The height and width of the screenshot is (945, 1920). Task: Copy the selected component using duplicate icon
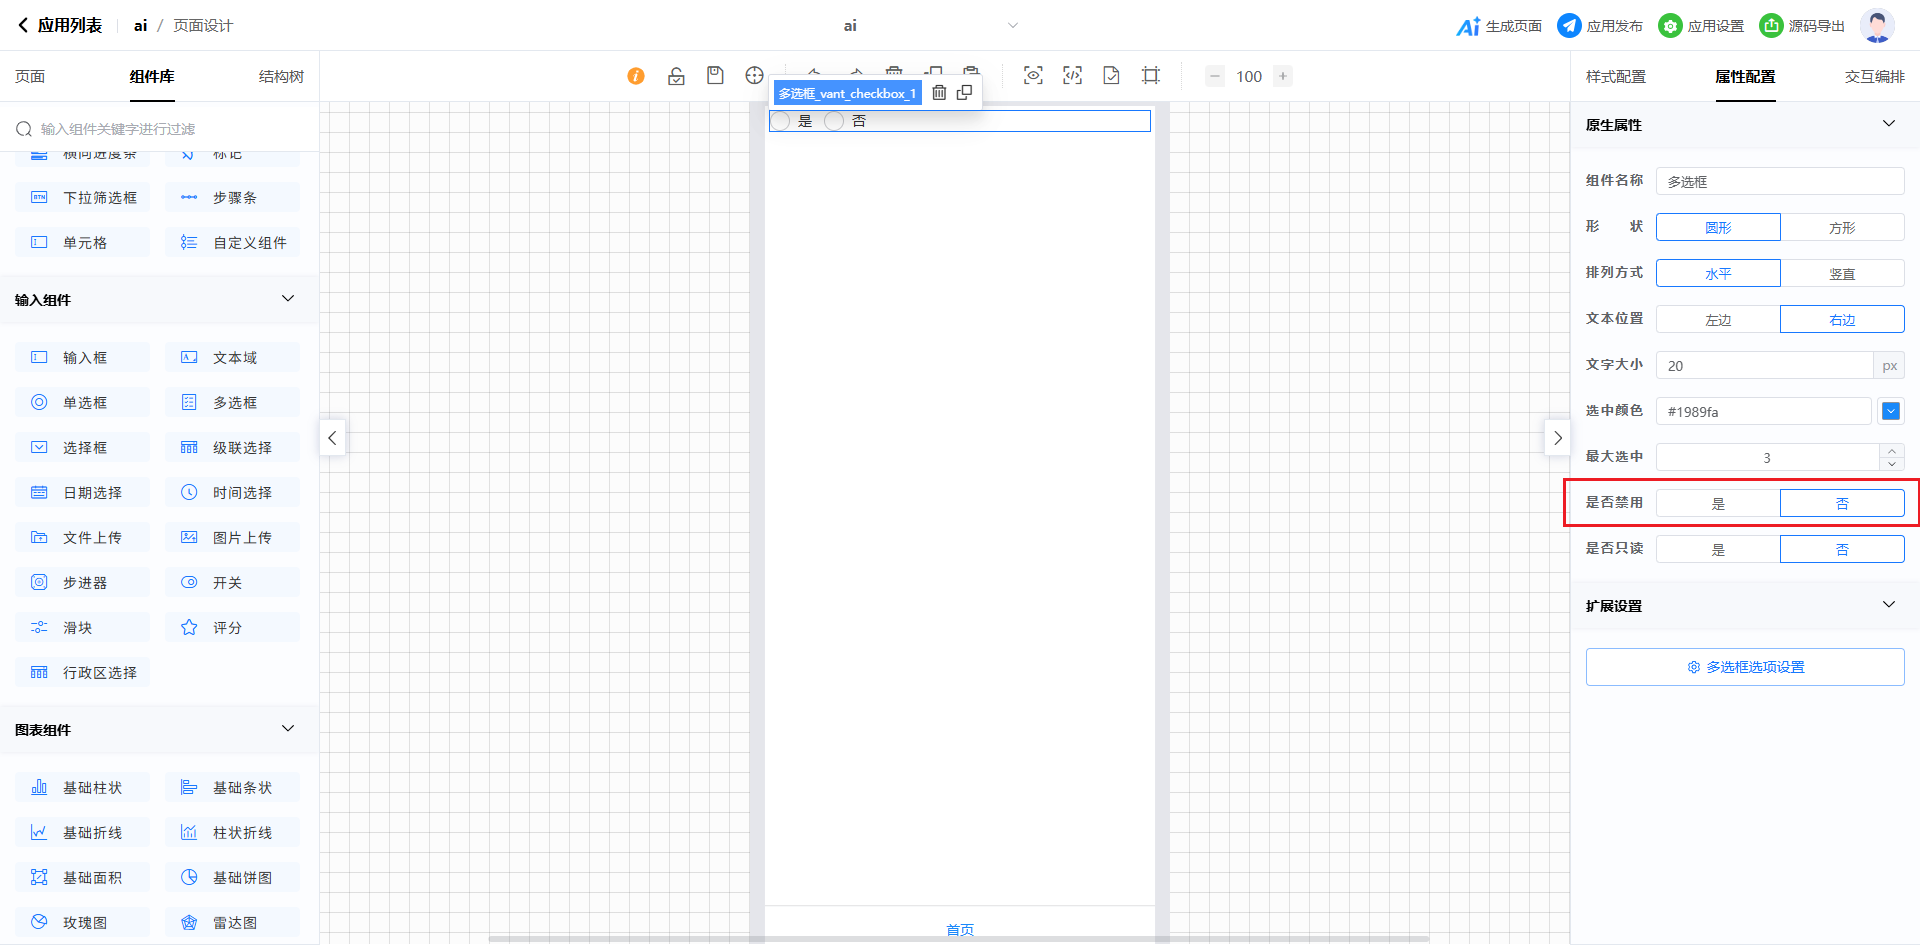(964, 93)
